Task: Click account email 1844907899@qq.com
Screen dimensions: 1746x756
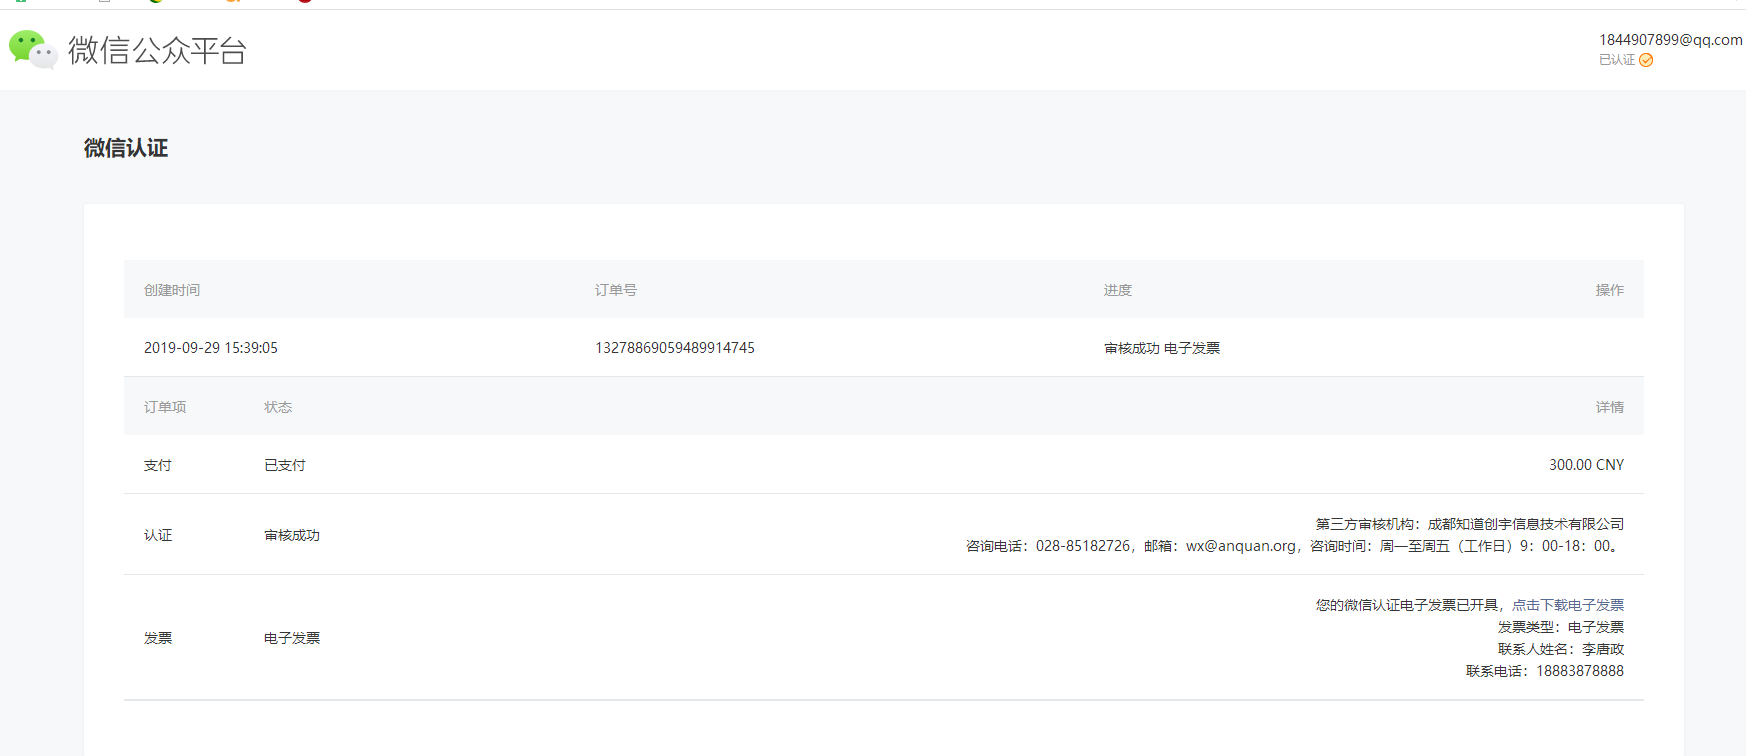Action: (1670, 40)
